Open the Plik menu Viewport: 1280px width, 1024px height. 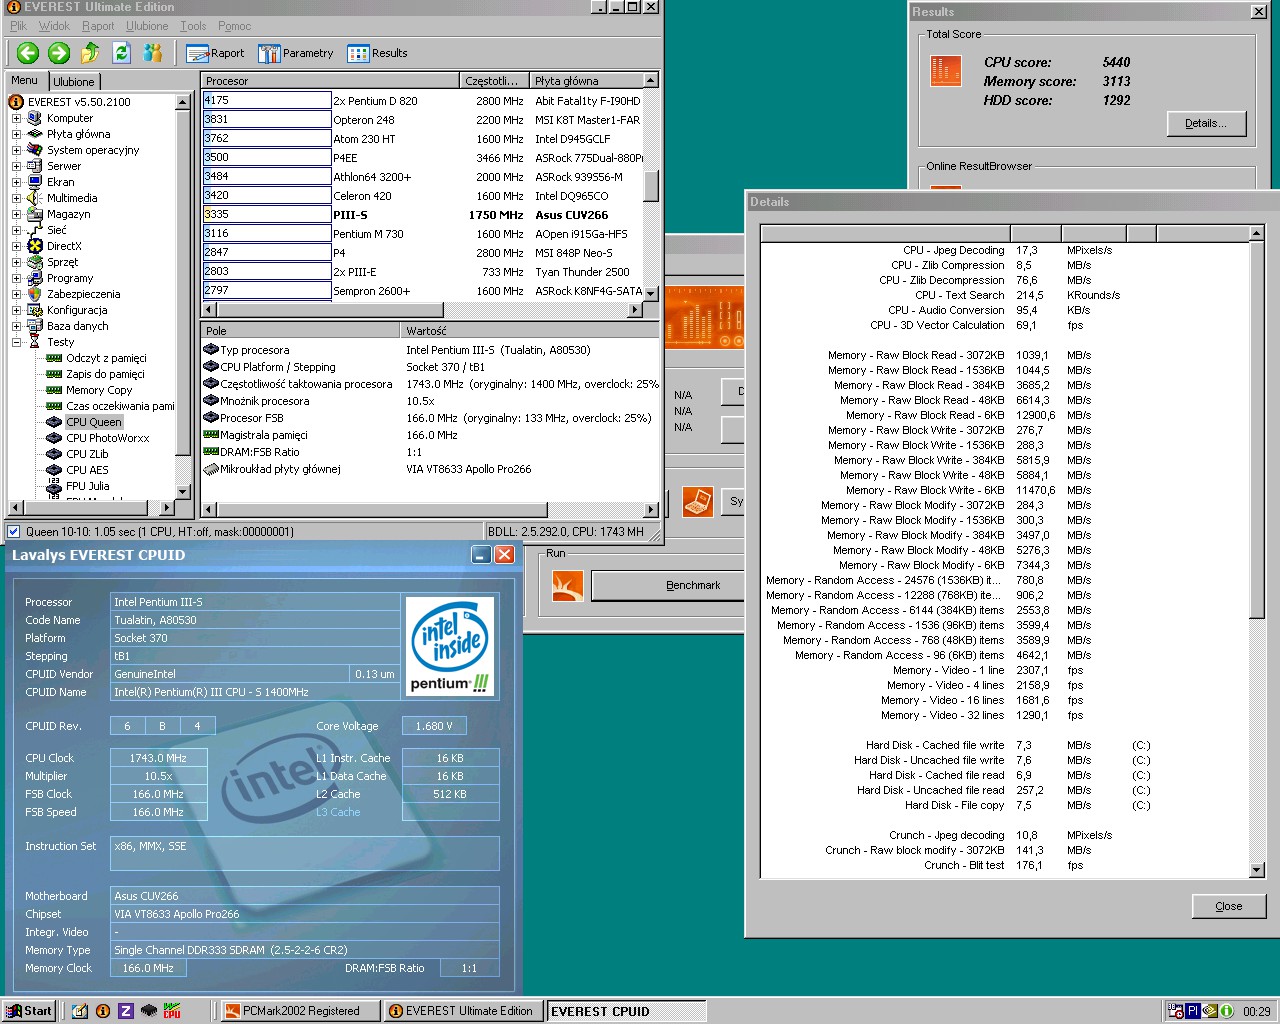click(x=19, y=26)
